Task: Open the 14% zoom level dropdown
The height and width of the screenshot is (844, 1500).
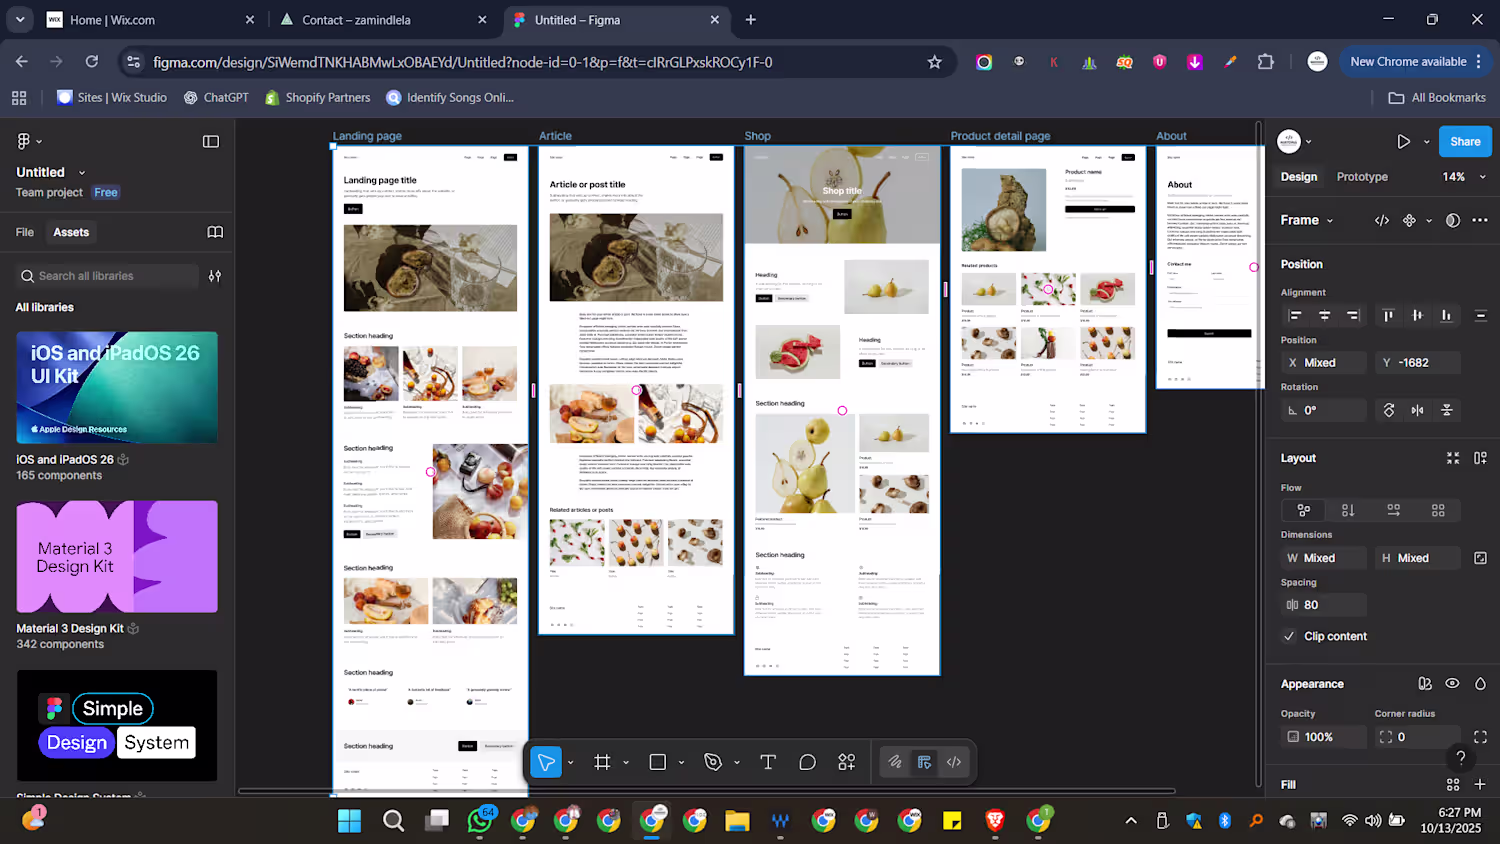Action: (x=1464, y=177)
